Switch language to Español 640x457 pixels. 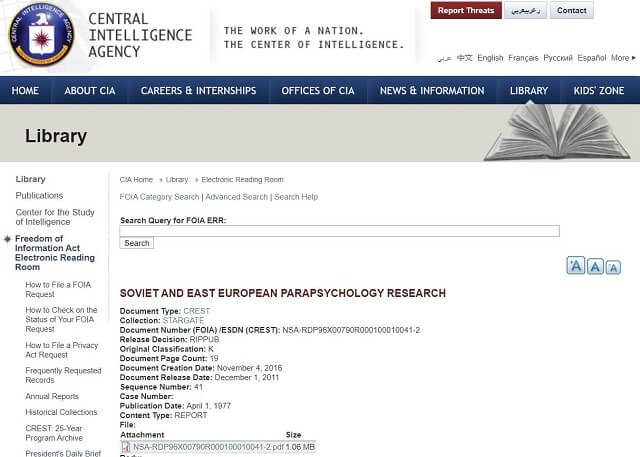point(591,58)
